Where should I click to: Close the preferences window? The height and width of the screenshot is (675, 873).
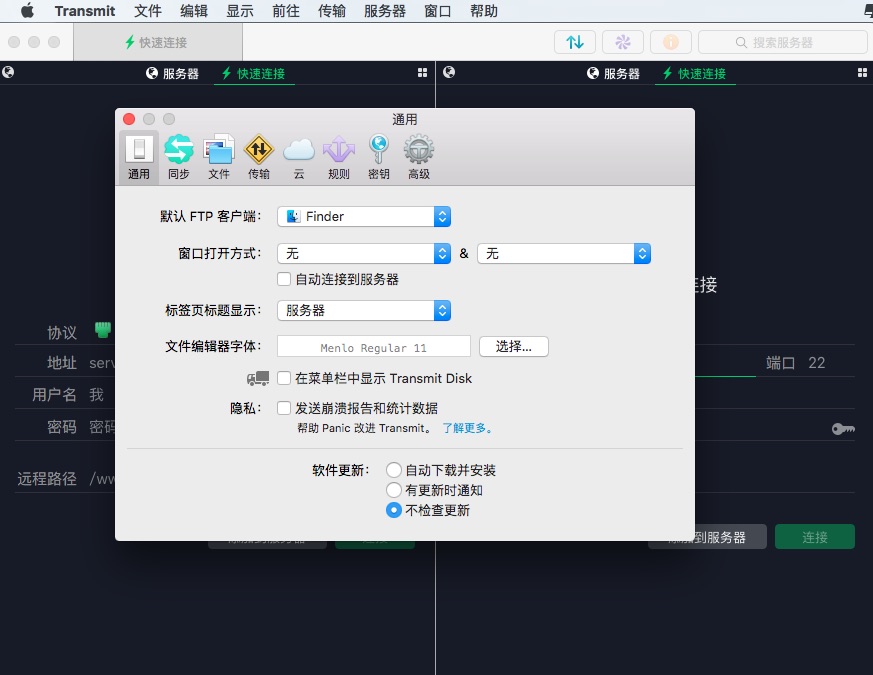(x=129, y=119)
